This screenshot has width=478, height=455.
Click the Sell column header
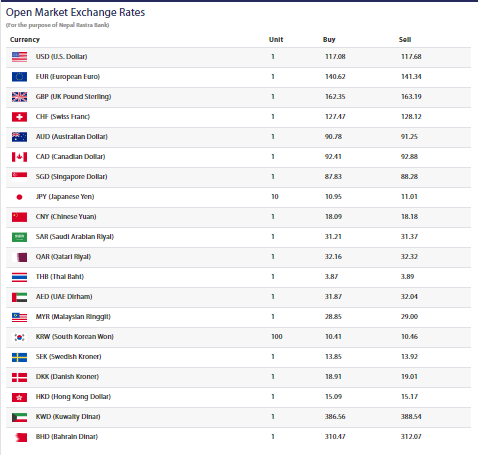pos(405,40)
